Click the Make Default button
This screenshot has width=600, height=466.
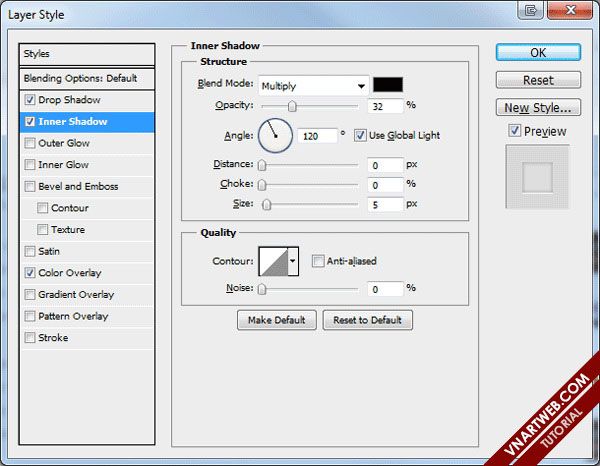click(x=277, y=320)
